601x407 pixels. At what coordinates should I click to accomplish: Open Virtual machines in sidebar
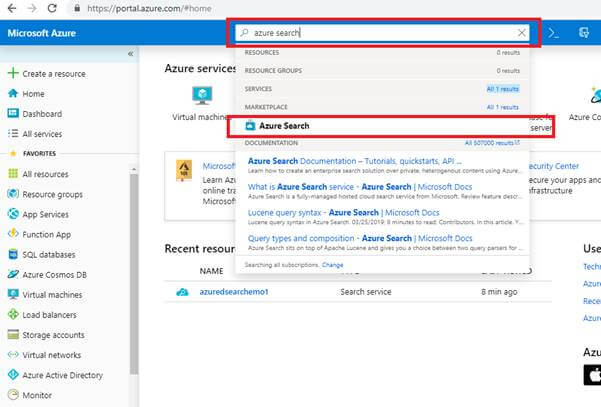pos(52,295)
